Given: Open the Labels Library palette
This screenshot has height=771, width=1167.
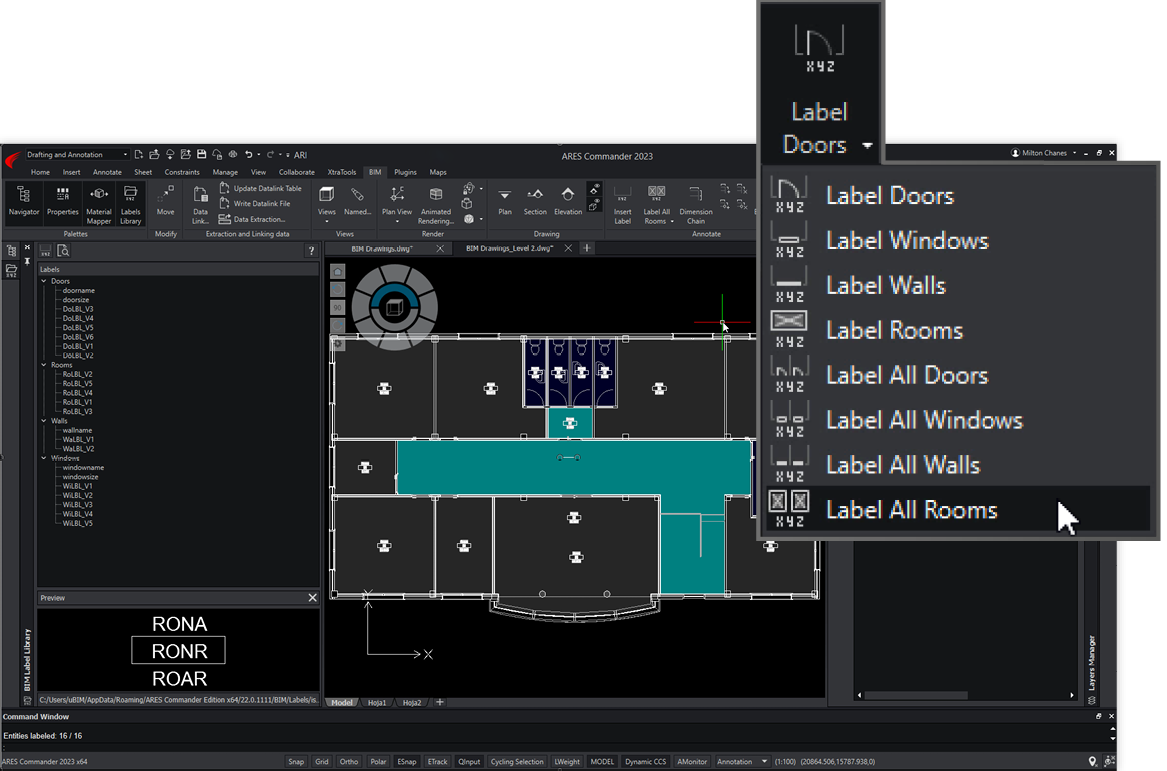Looking at the screenshot, I should 130,205.
